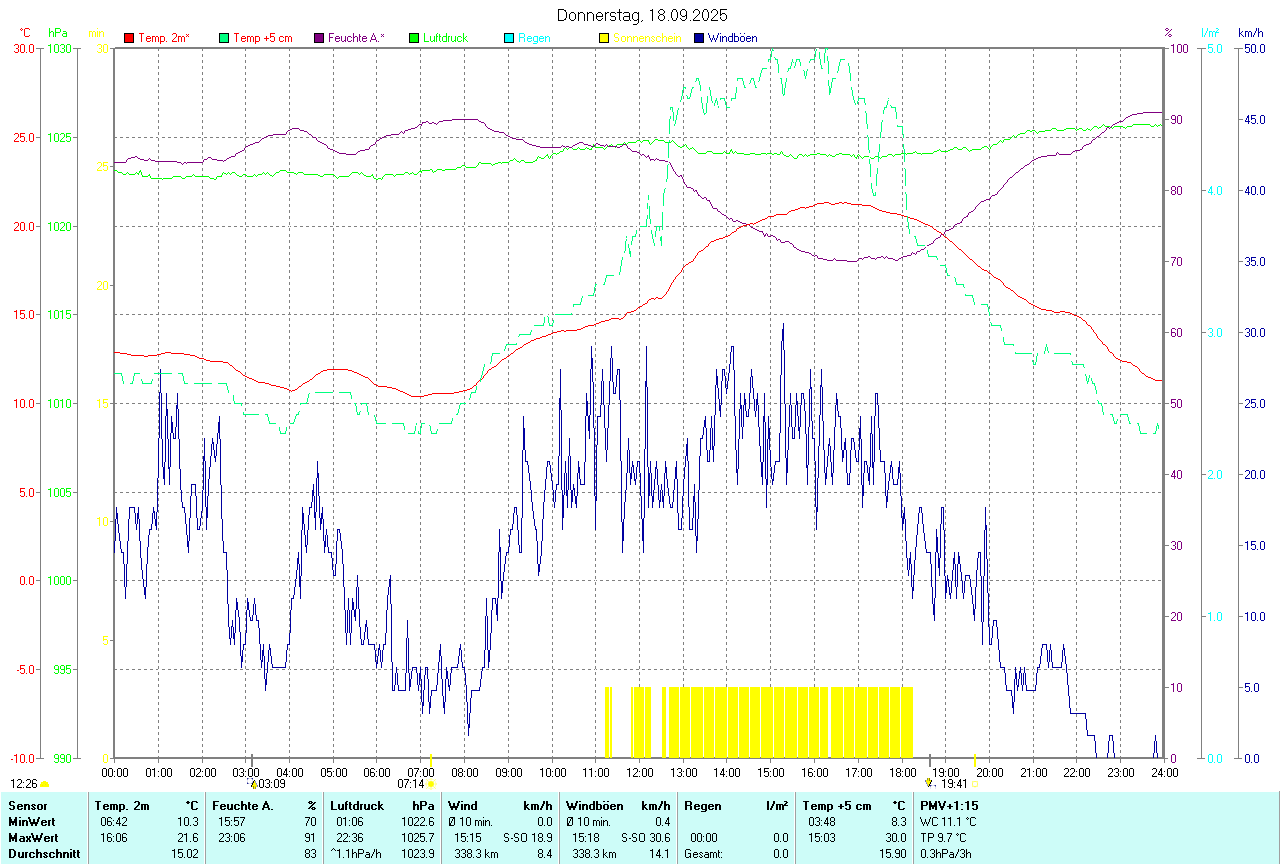Click the Windböen table header
The image size is (1280, 864).
coord(596,805)
